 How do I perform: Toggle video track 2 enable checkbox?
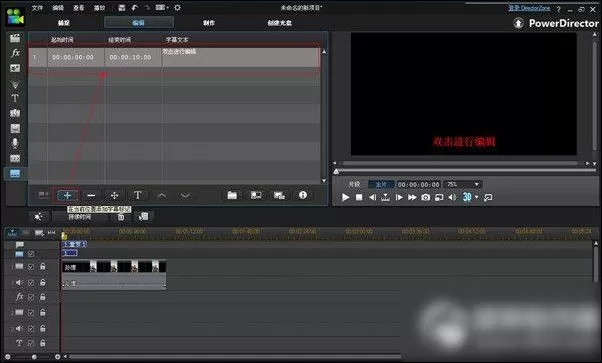31,313
